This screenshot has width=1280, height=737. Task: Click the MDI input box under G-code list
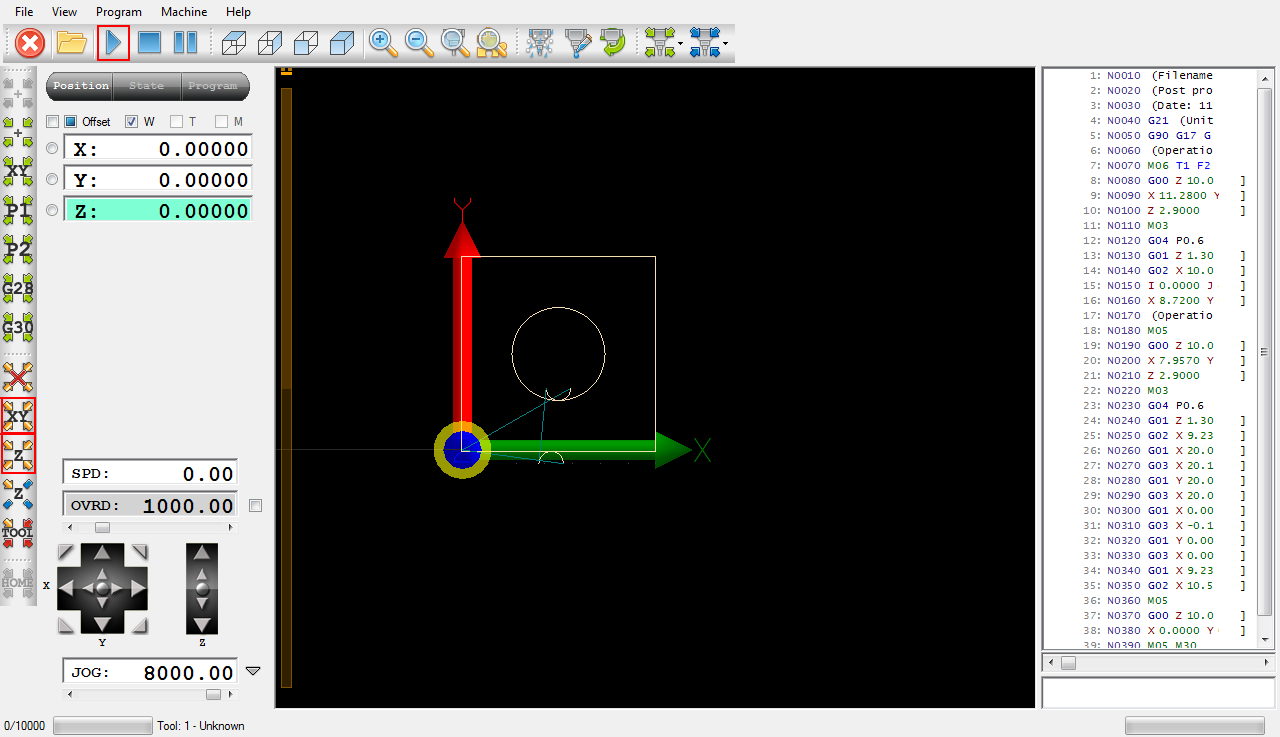coord(1158,692)
